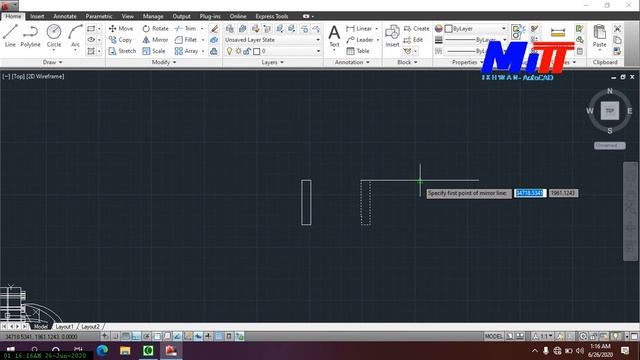Toggle layer lock padlock icon
640x360 pixels.
coord(247,51)
